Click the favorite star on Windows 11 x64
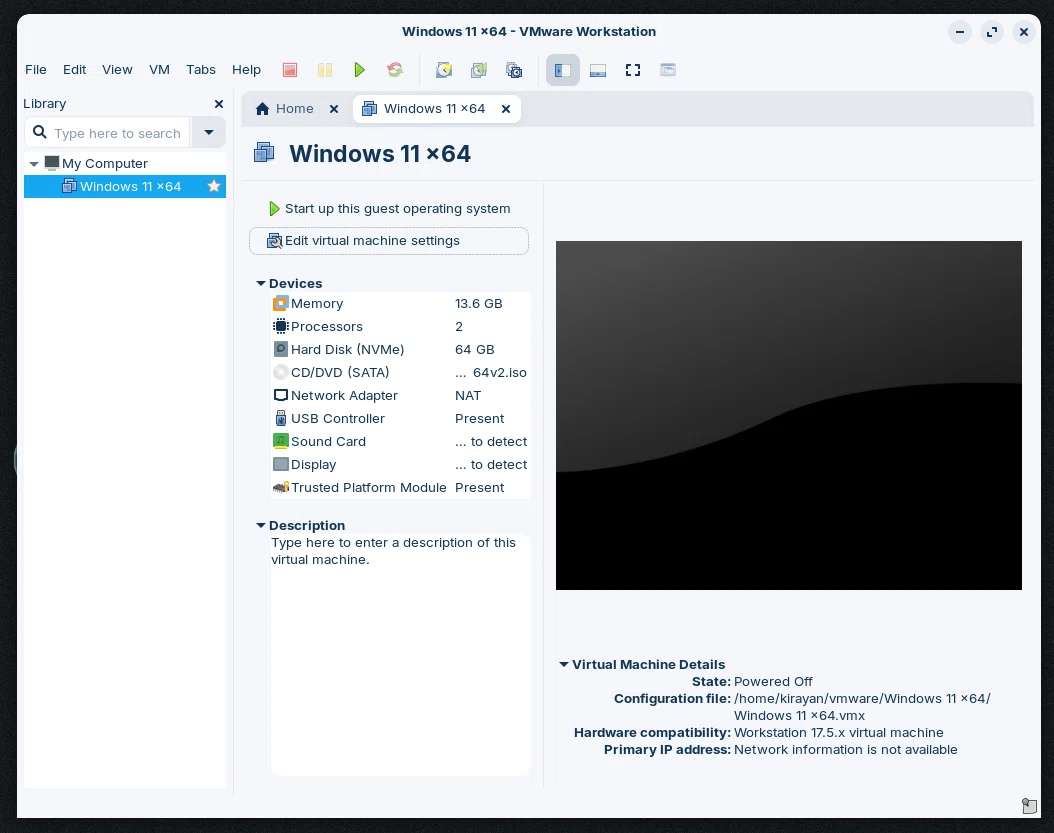 214,186
